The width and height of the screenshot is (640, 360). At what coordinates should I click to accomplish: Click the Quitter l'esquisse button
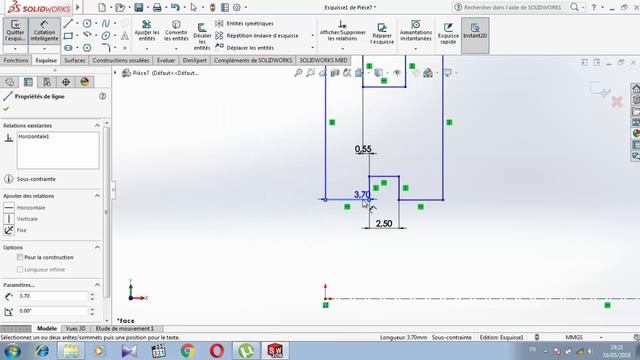(16, 31)
